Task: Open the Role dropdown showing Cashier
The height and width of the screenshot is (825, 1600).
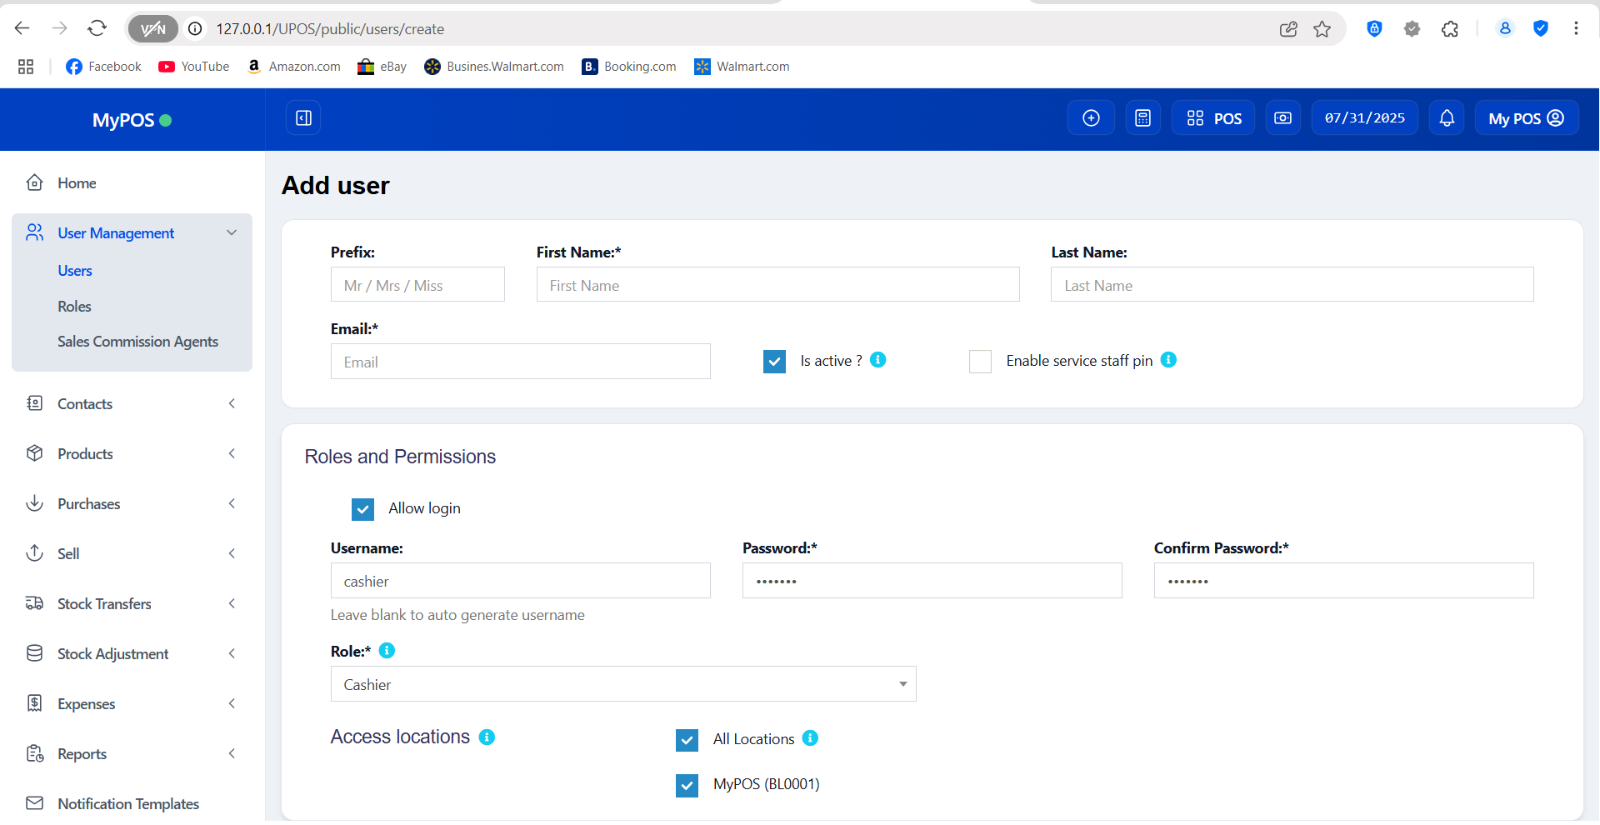Action: (x=623, y=684)
